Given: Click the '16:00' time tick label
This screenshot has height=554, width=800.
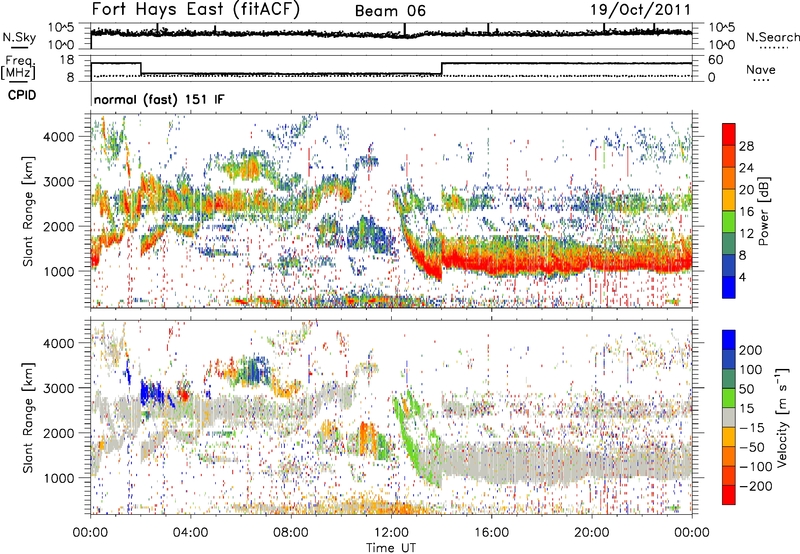Looking at the screenshot, I should pos(491,533).
